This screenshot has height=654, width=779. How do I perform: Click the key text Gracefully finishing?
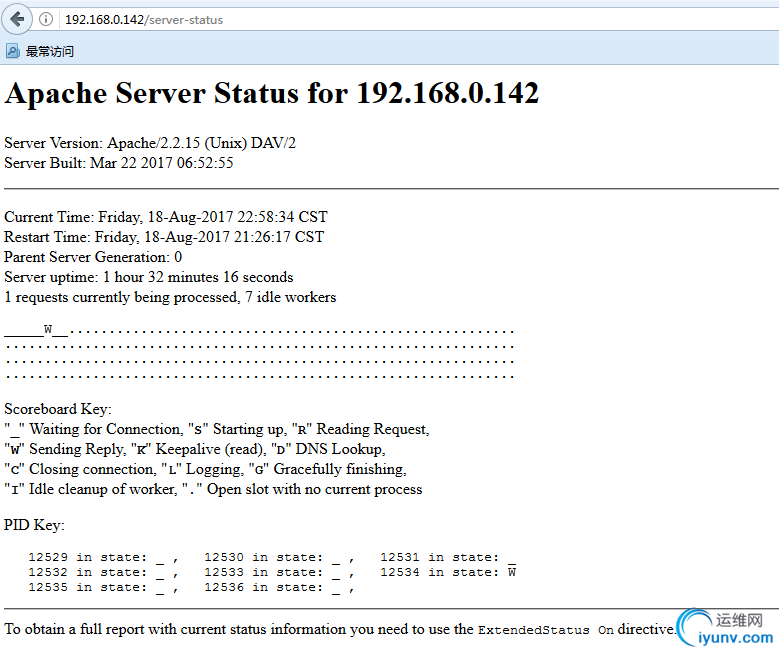point(340,469)
